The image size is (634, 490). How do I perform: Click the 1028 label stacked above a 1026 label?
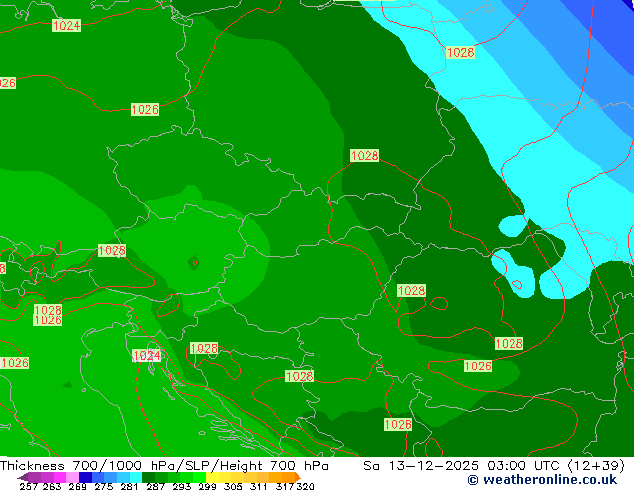[48, 310]
